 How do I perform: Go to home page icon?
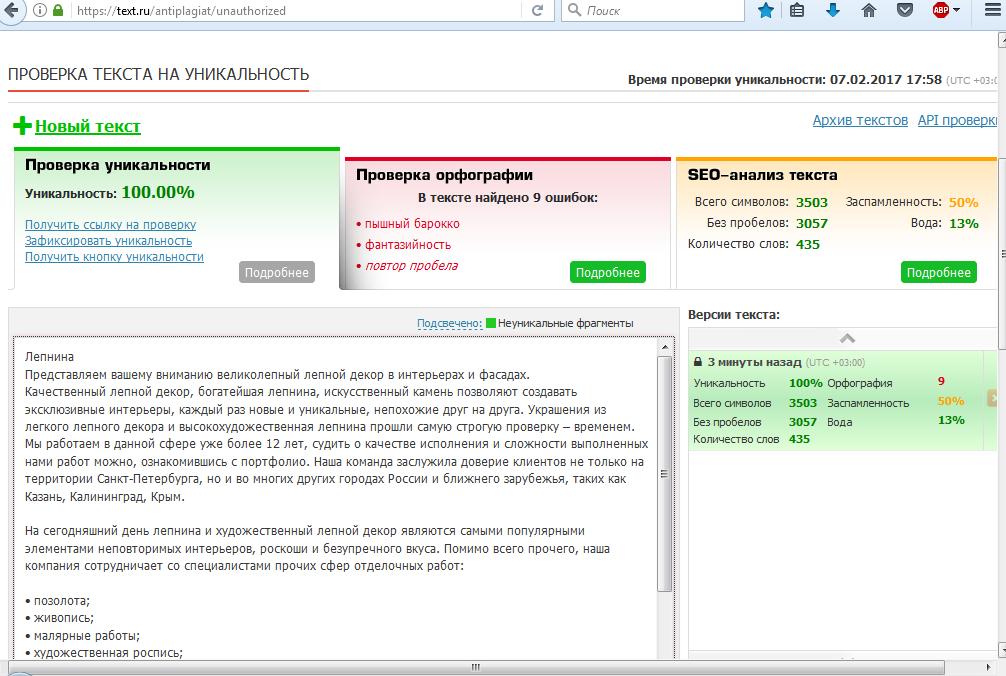(x=869, y=10)
